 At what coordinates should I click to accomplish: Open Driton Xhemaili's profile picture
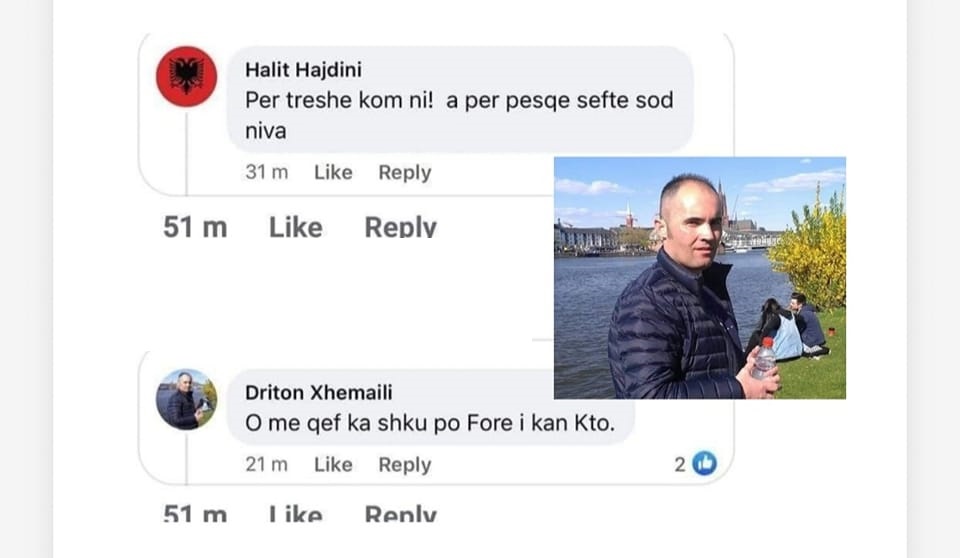pyautogui.click(x=186, y=399)
